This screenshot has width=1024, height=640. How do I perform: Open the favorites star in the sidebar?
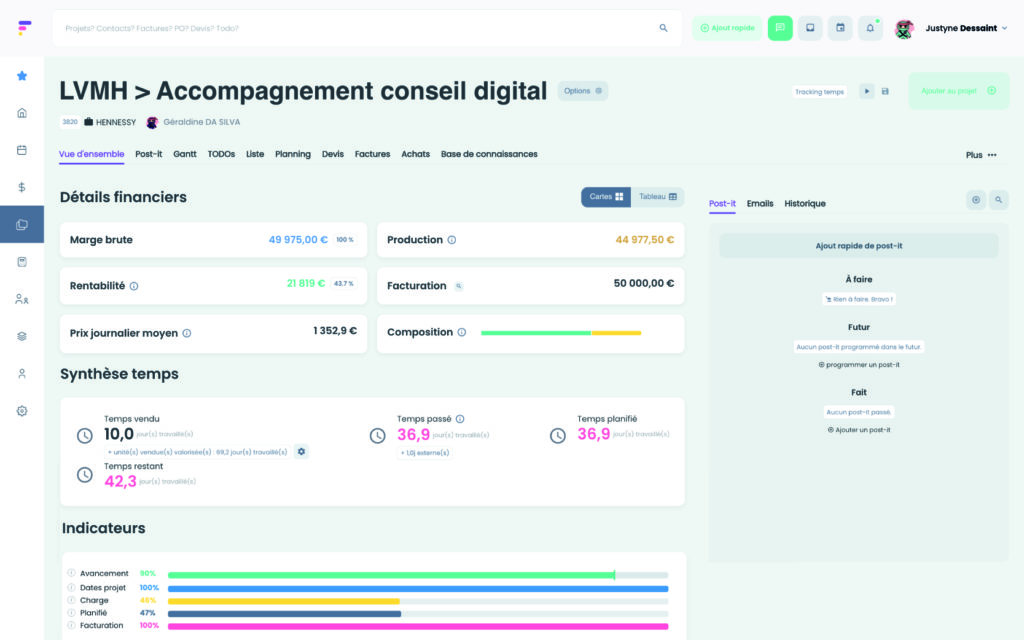click(22, 76)
